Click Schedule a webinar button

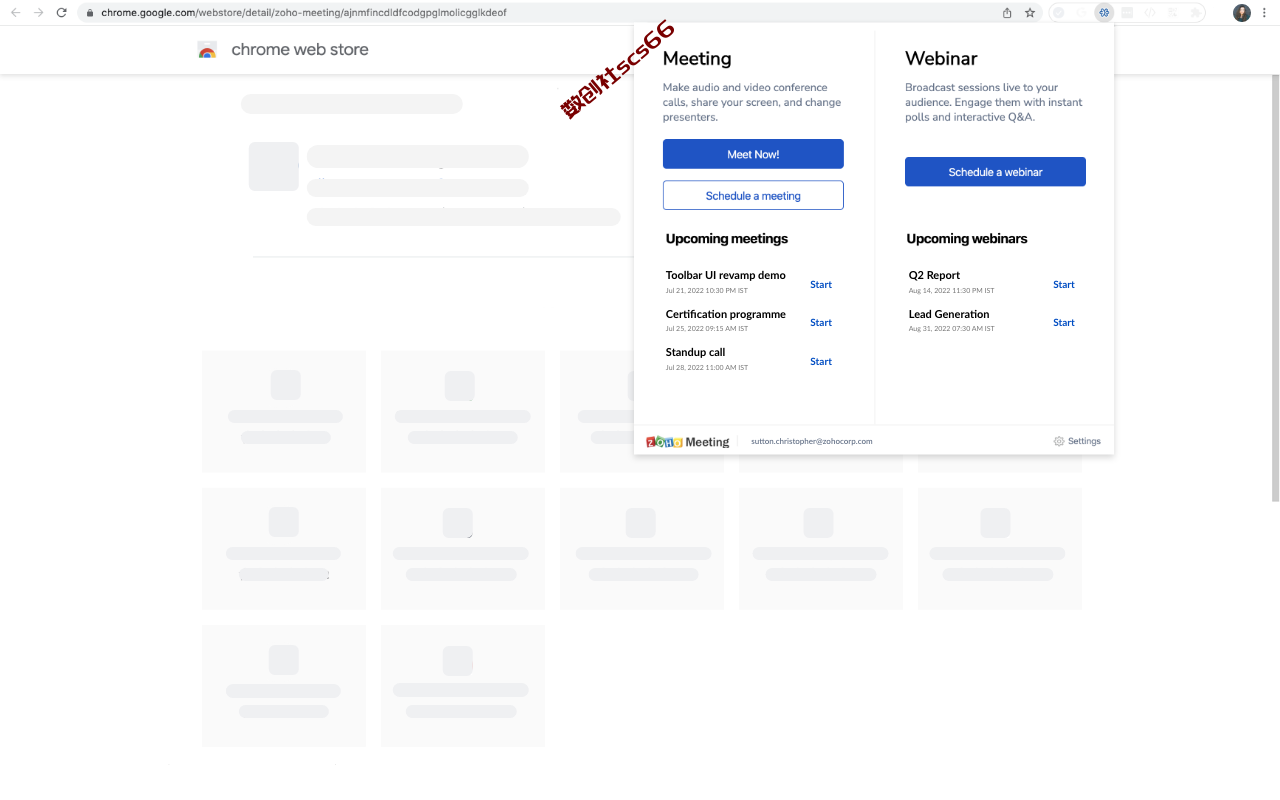click(x=995, y=172)
